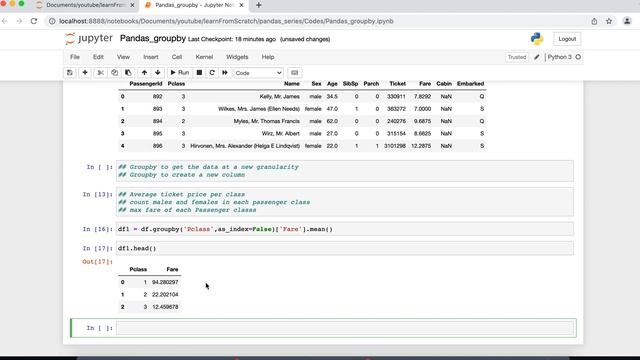Screen dimensions: 640x360
Task: Click the Ticket value 3101298
Action: [395, 146]
